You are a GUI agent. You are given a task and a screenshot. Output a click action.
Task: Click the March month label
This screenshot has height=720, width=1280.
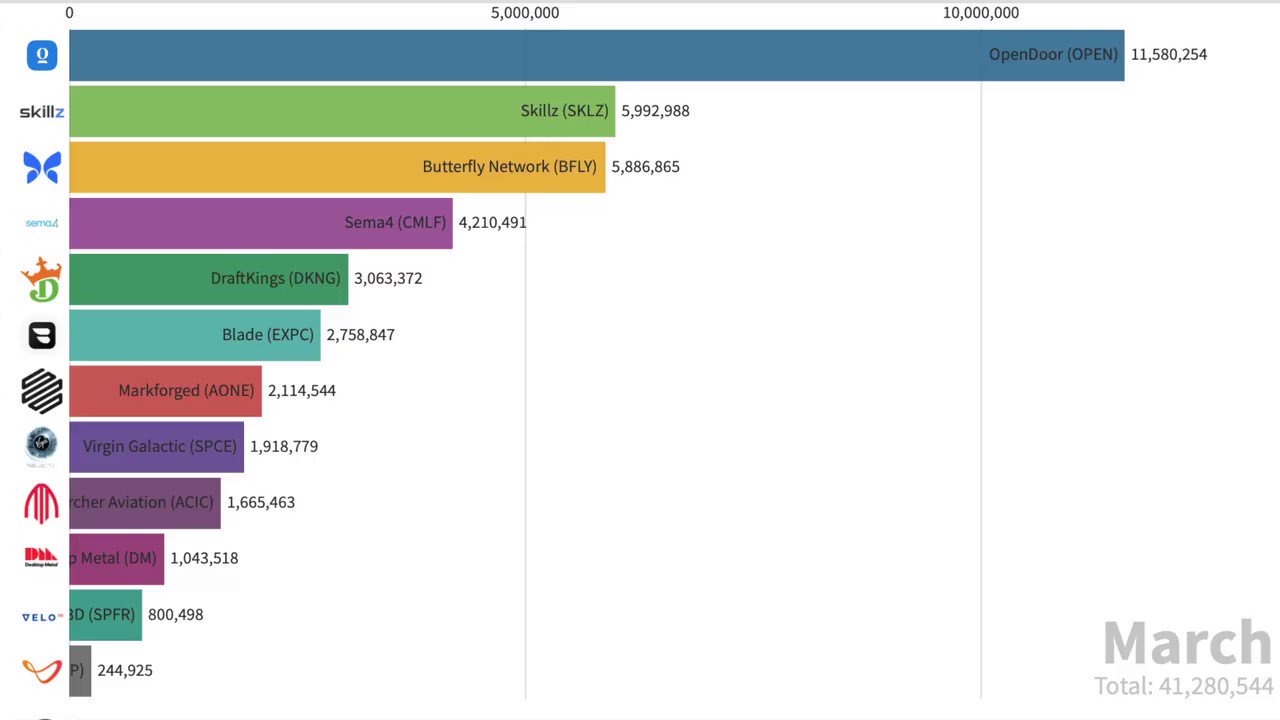[x=1187, y=643]
